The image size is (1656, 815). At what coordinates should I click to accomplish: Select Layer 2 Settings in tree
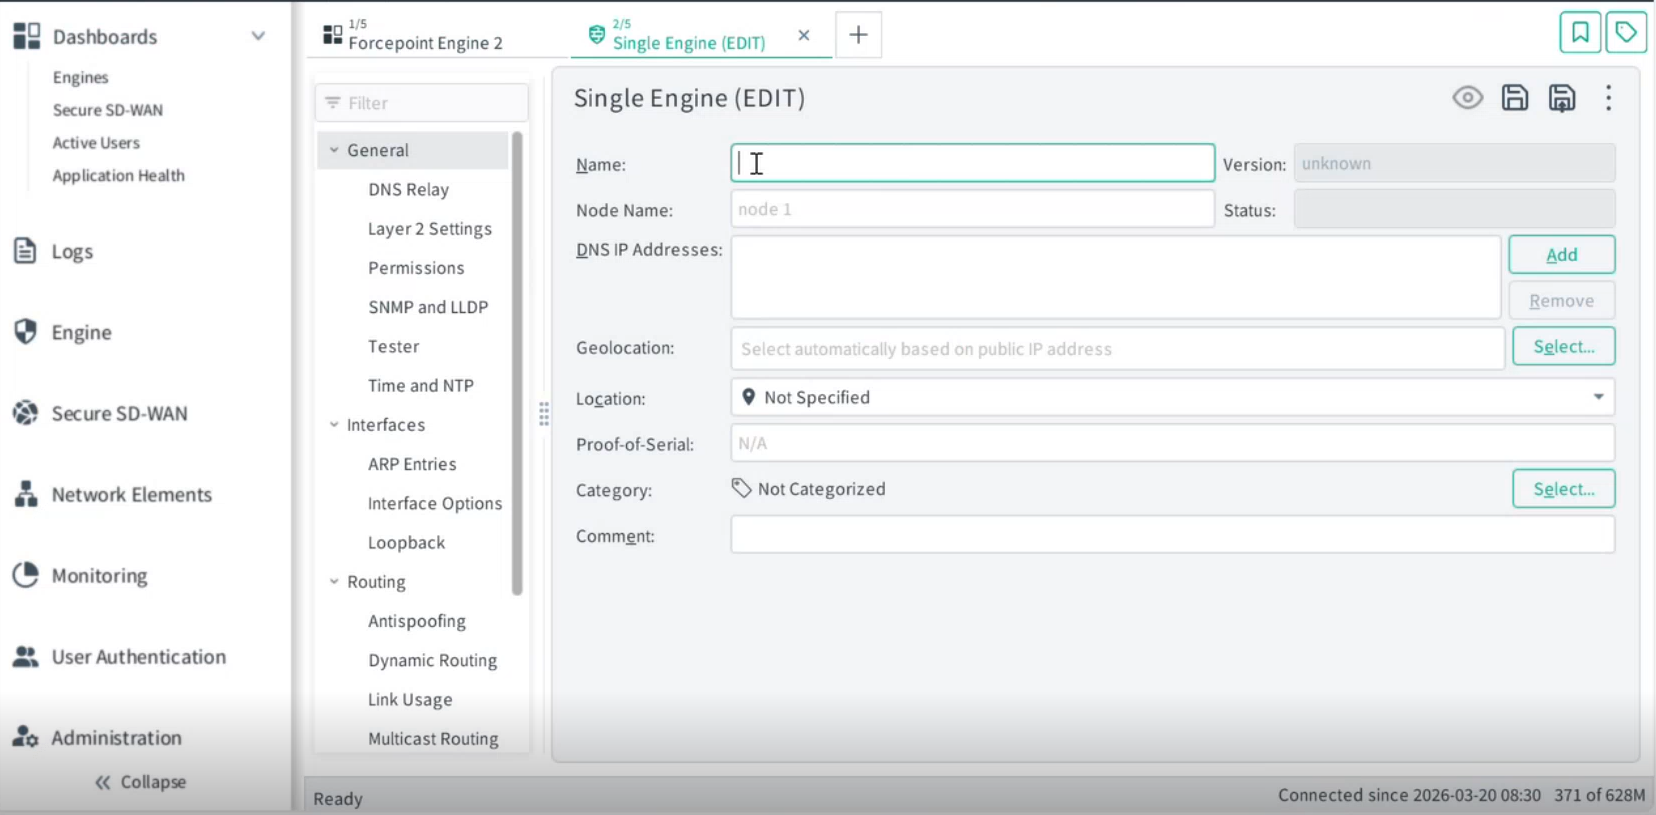pos(430,228)
